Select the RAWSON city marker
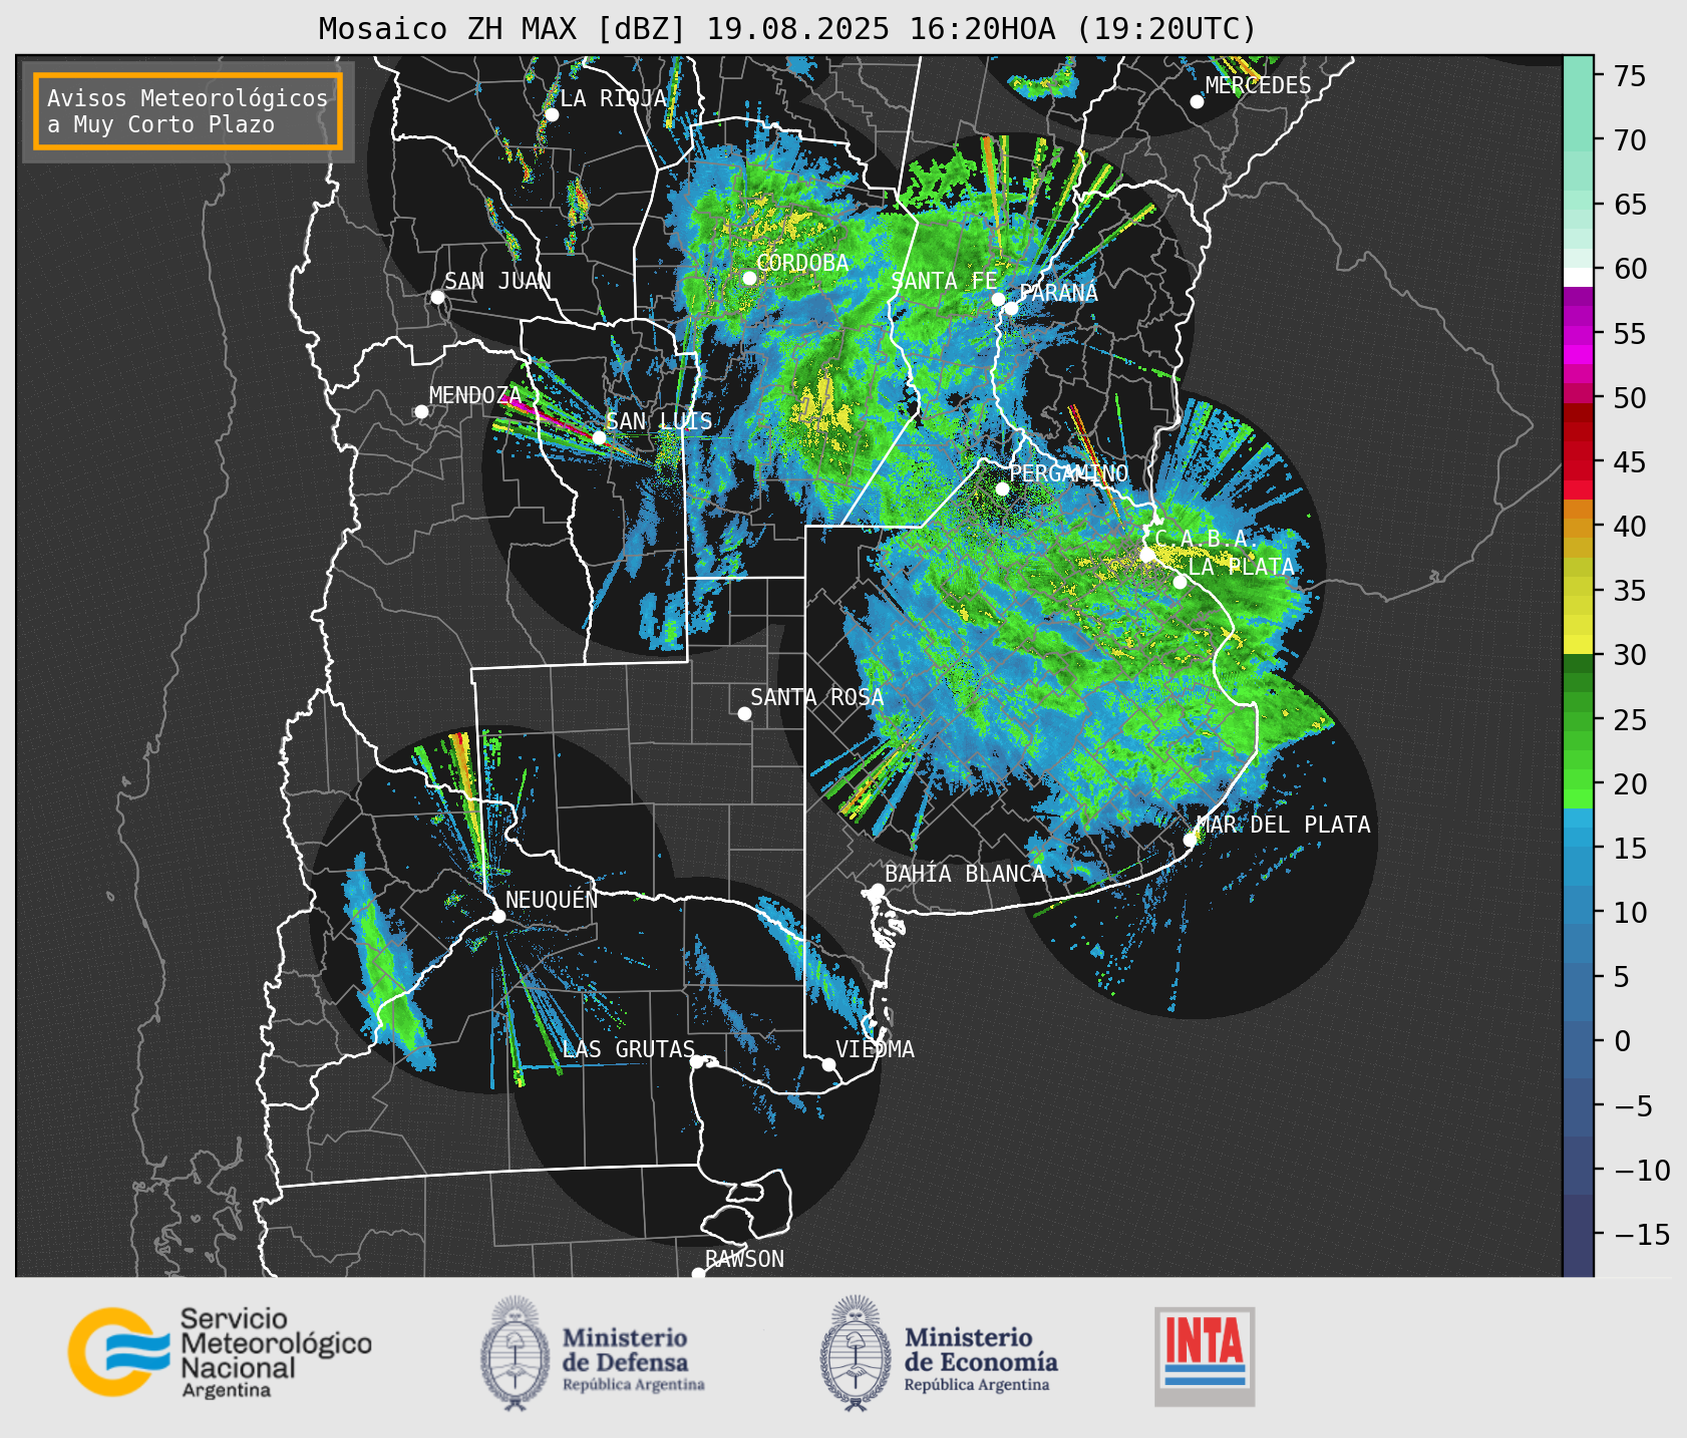This screenshot has width=1687, height=1438. coord(698,1274)
